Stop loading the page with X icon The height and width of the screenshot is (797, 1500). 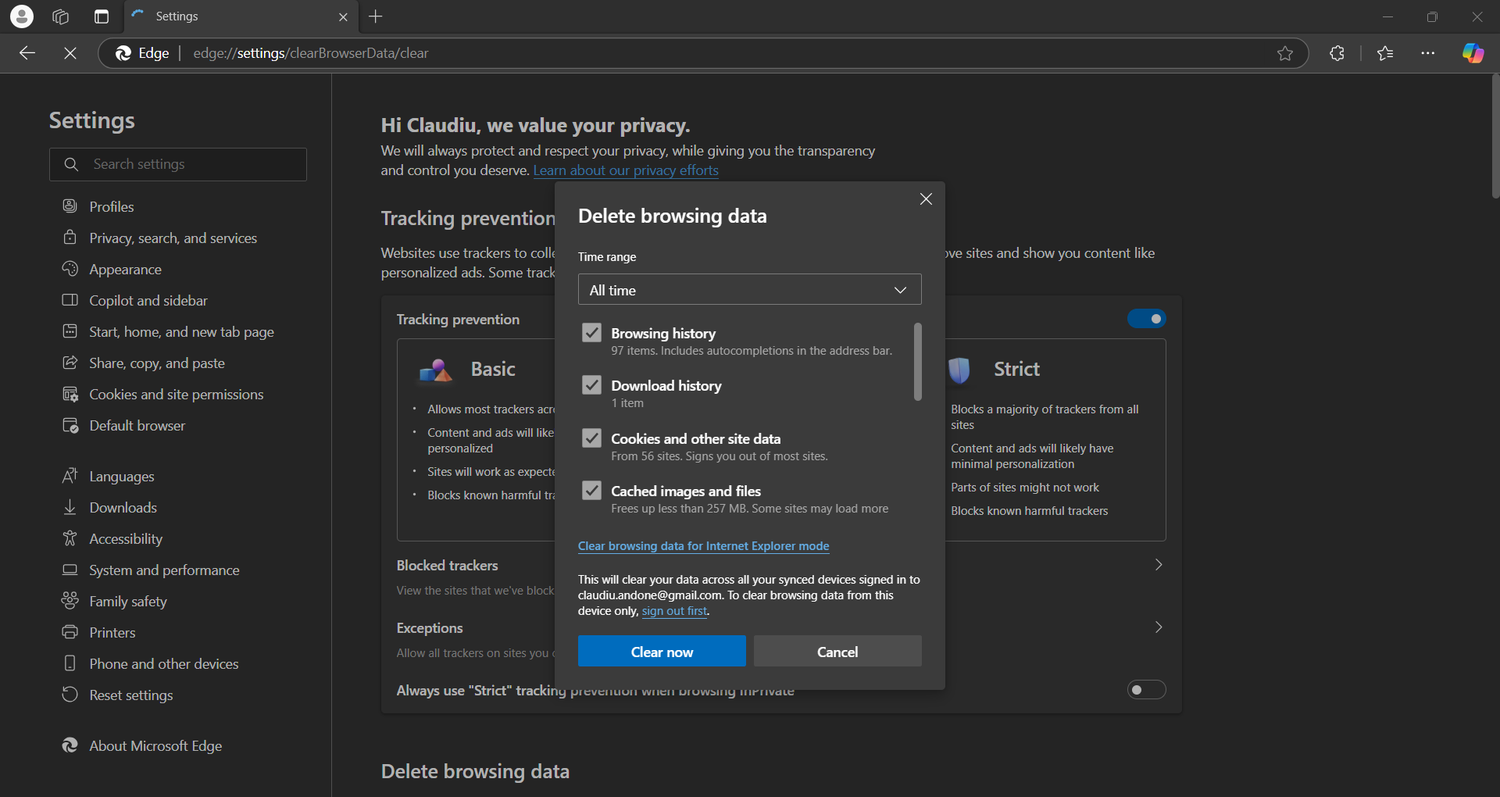[x=70, y=53]
